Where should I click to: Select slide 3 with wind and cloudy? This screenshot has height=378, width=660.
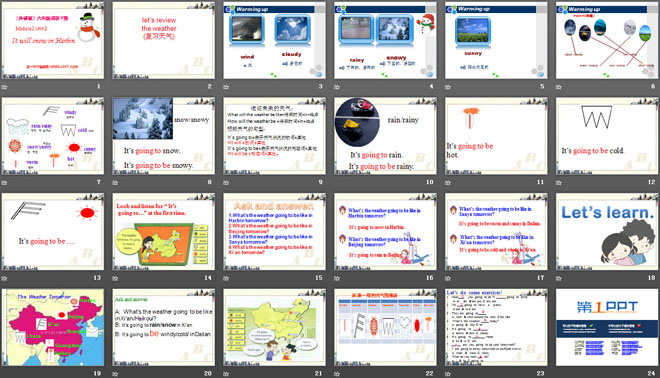(x=274, y=40)
